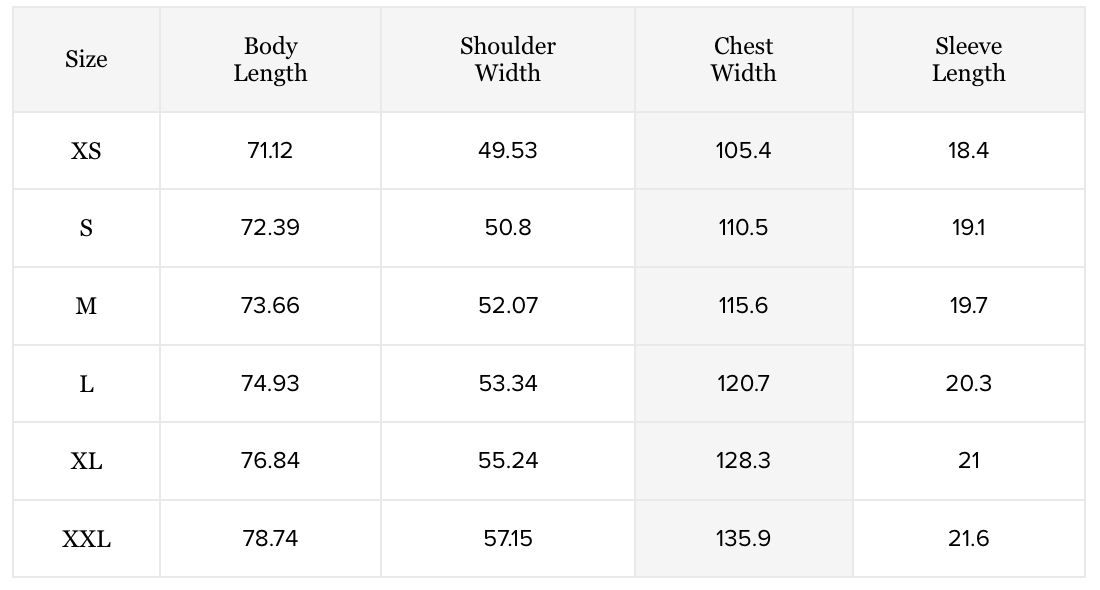Click the XXL size row label

(86, 539)
